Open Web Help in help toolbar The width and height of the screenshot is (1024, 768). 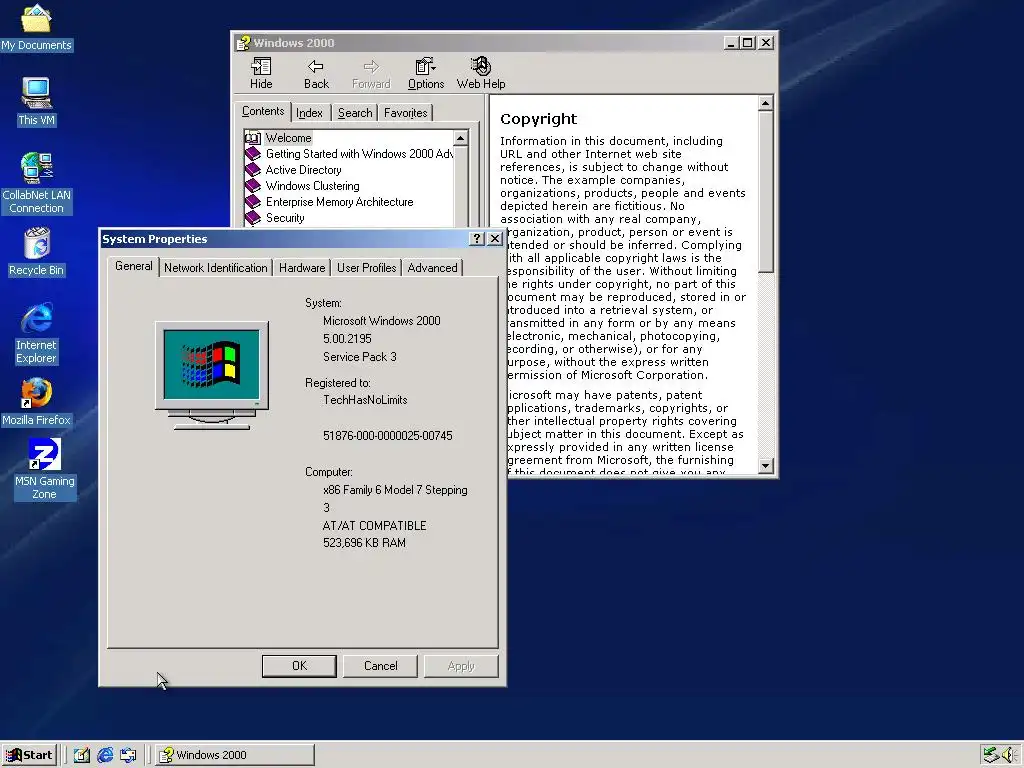(x=481, y=73)
